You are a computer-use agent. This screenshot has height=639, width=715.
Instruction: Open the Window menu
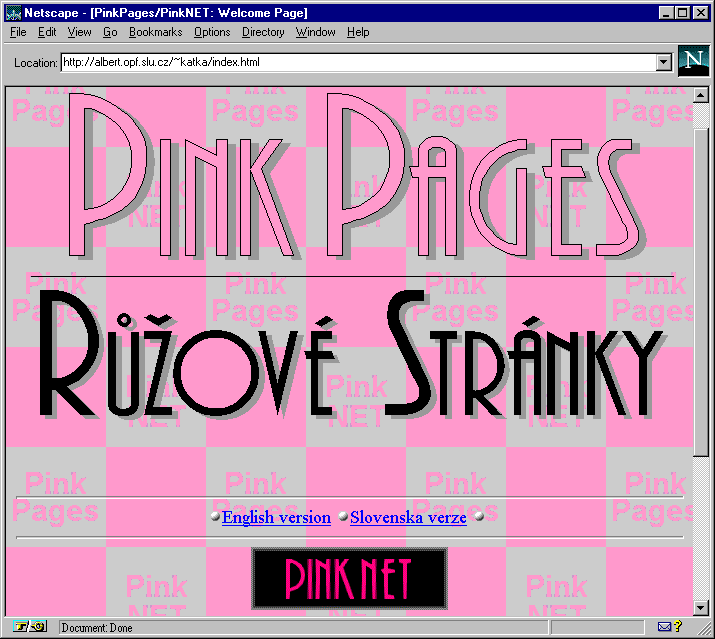(316, 32)
